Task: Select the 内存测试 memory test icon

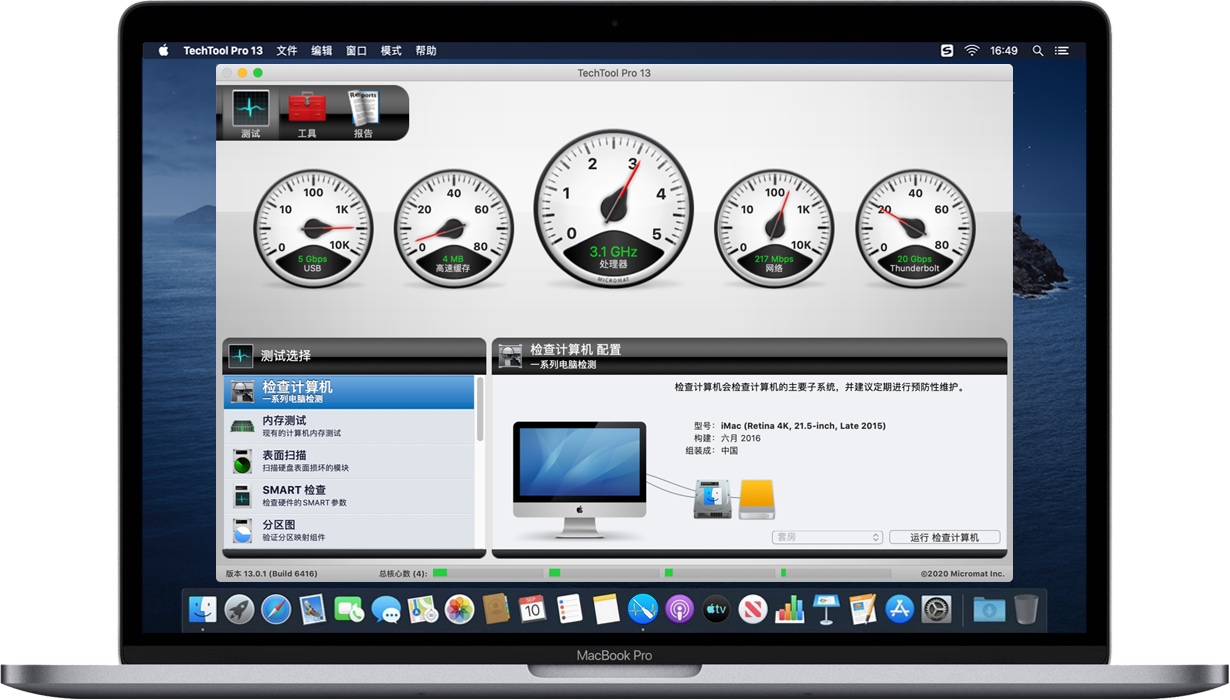Action: 243,426
